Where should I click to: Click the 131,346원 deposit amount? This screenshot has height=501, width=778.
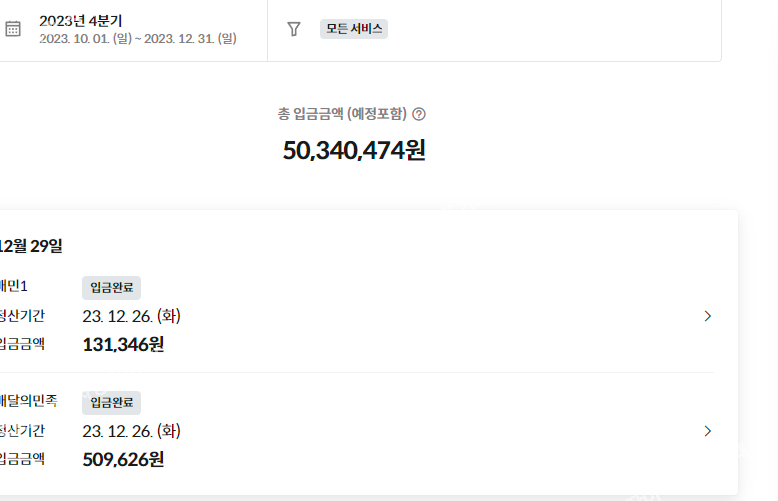[x=123, y=344]
